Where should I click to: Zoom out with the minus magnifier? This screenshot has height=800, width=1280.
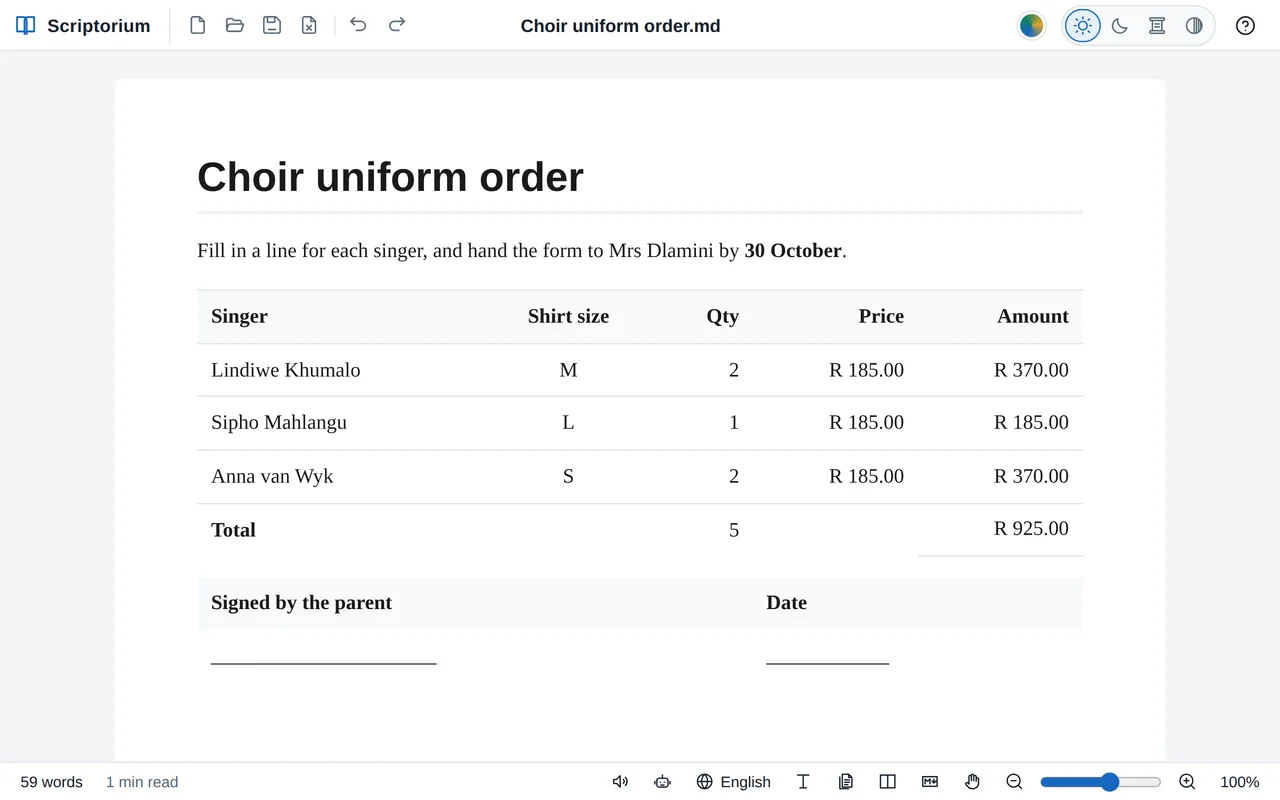pyautogui.click(x=1014, y=782)
